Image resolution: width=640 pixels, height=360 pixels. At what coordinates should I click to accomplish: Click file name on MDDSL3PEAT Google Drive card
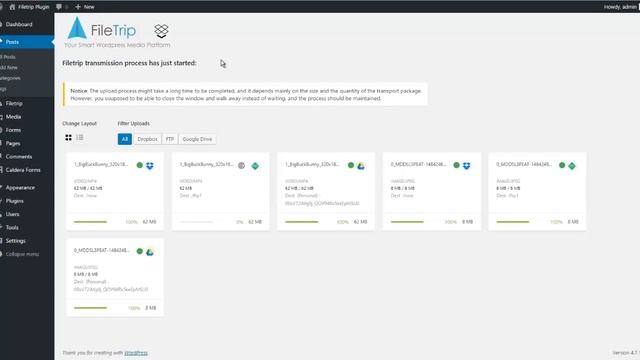[102, 250]
